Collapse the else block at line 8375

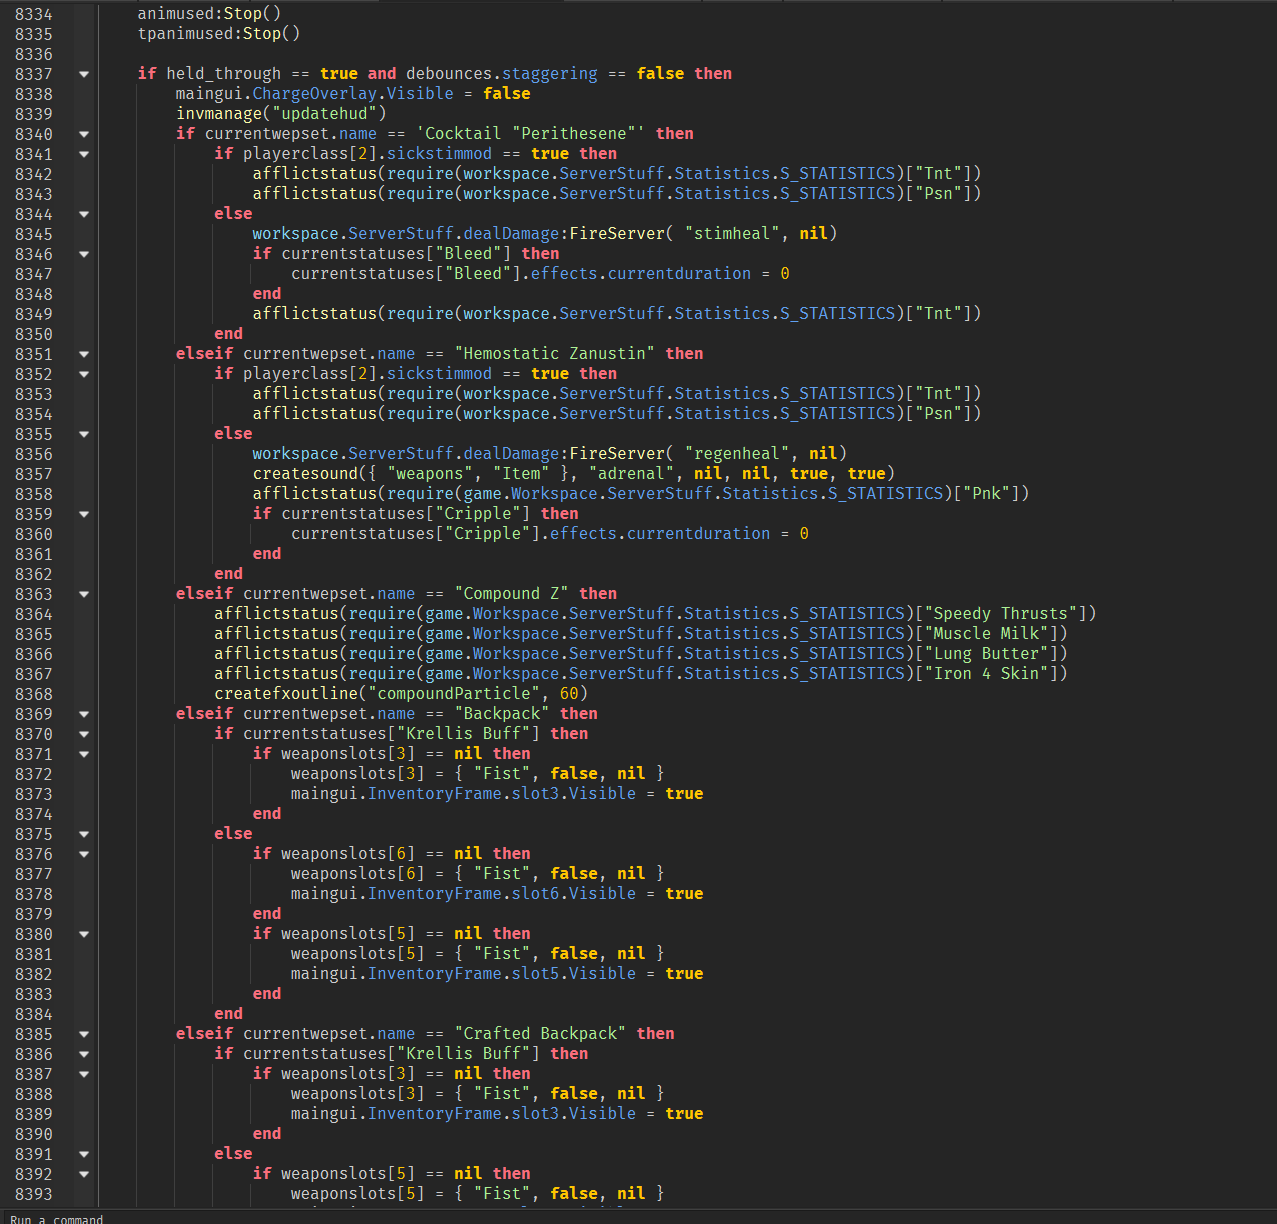[84, 834]
